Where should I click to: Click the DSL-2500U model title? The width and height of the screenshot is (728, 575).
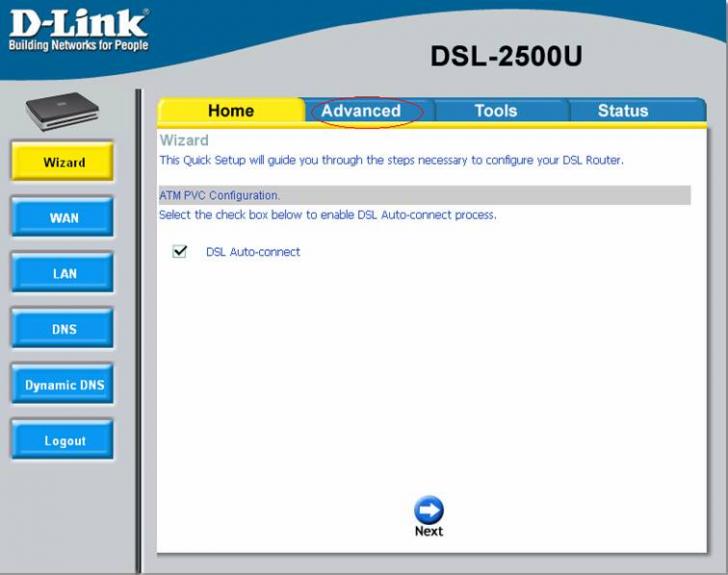coord(506,57)
